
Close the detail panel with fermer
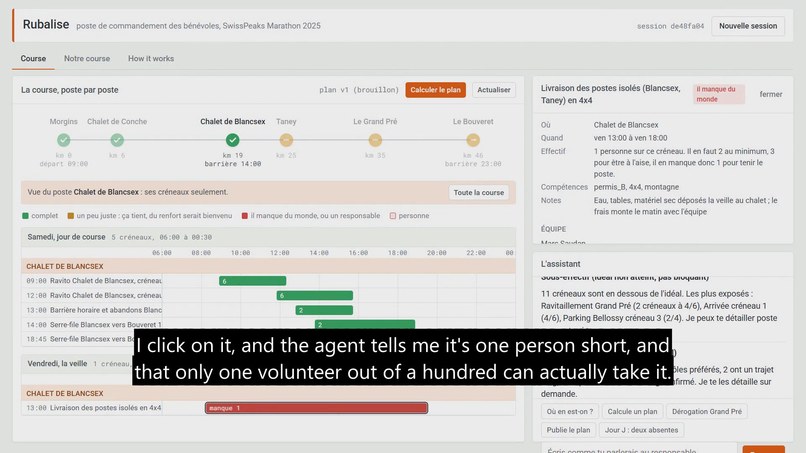pos(771,94)
